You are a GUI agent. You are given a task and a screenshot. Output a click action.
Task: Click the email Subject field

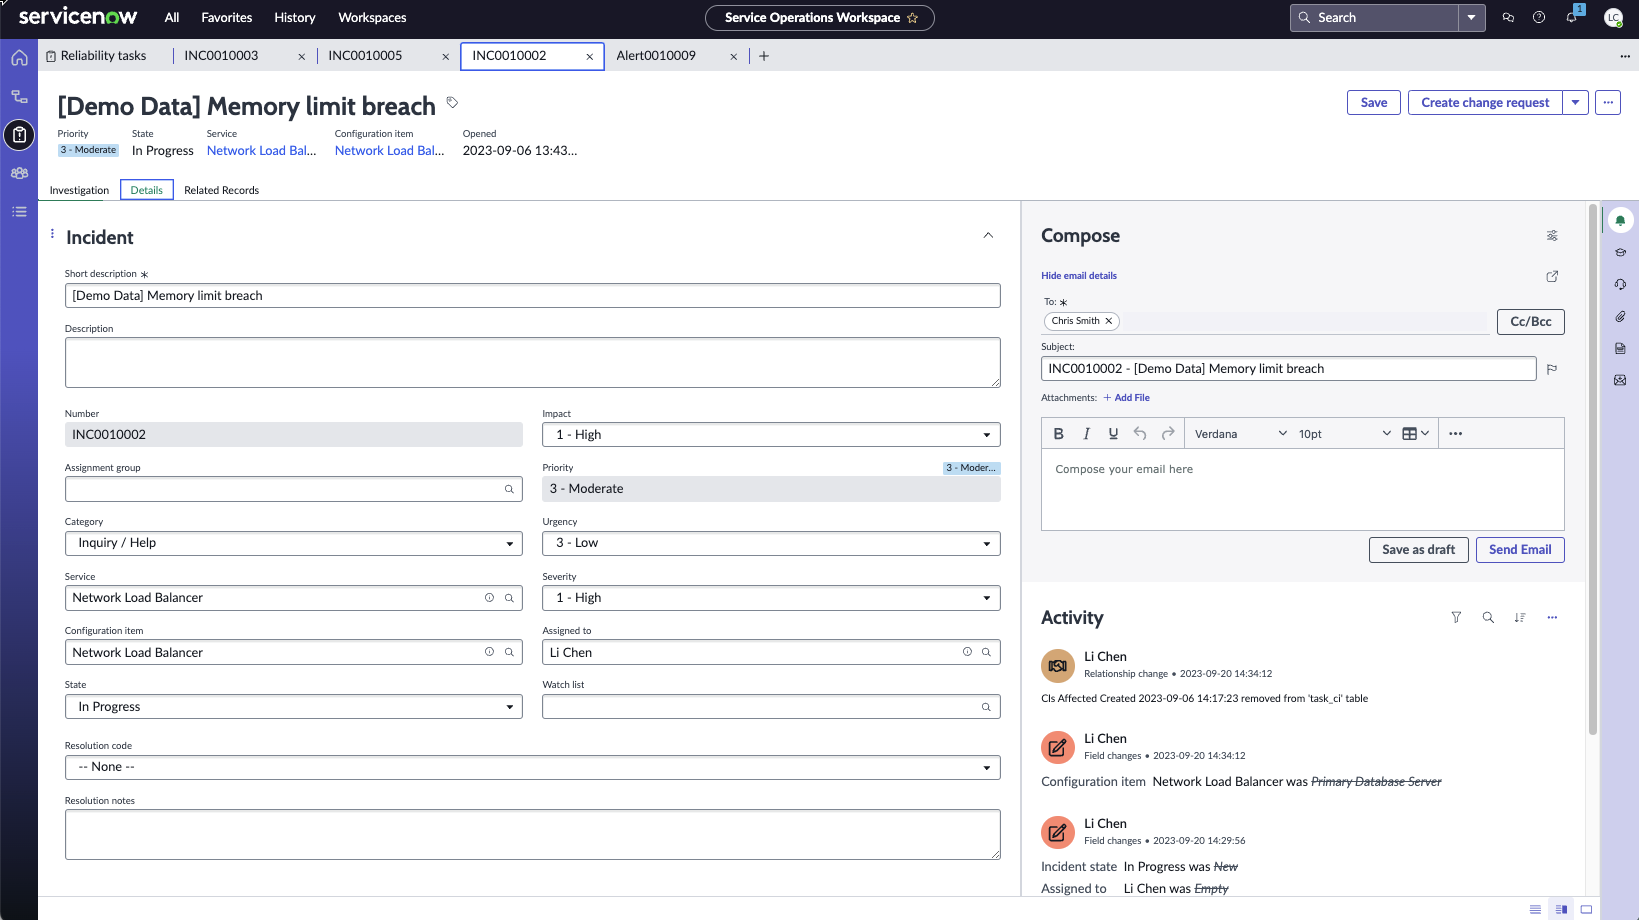1288,369
